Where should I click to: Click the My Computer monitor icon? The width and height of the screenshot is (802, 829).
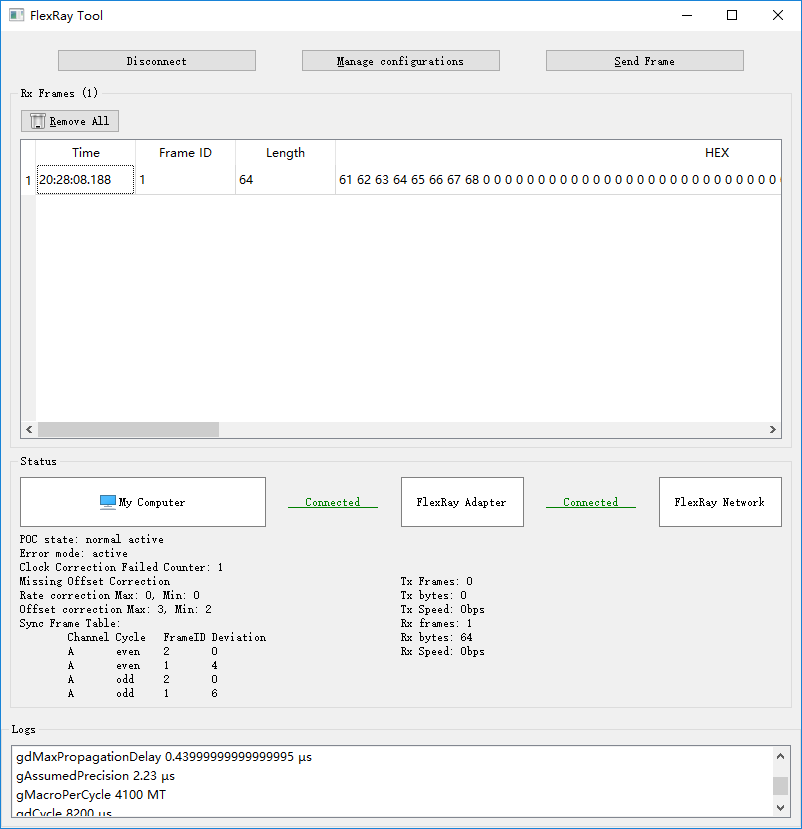107,502
